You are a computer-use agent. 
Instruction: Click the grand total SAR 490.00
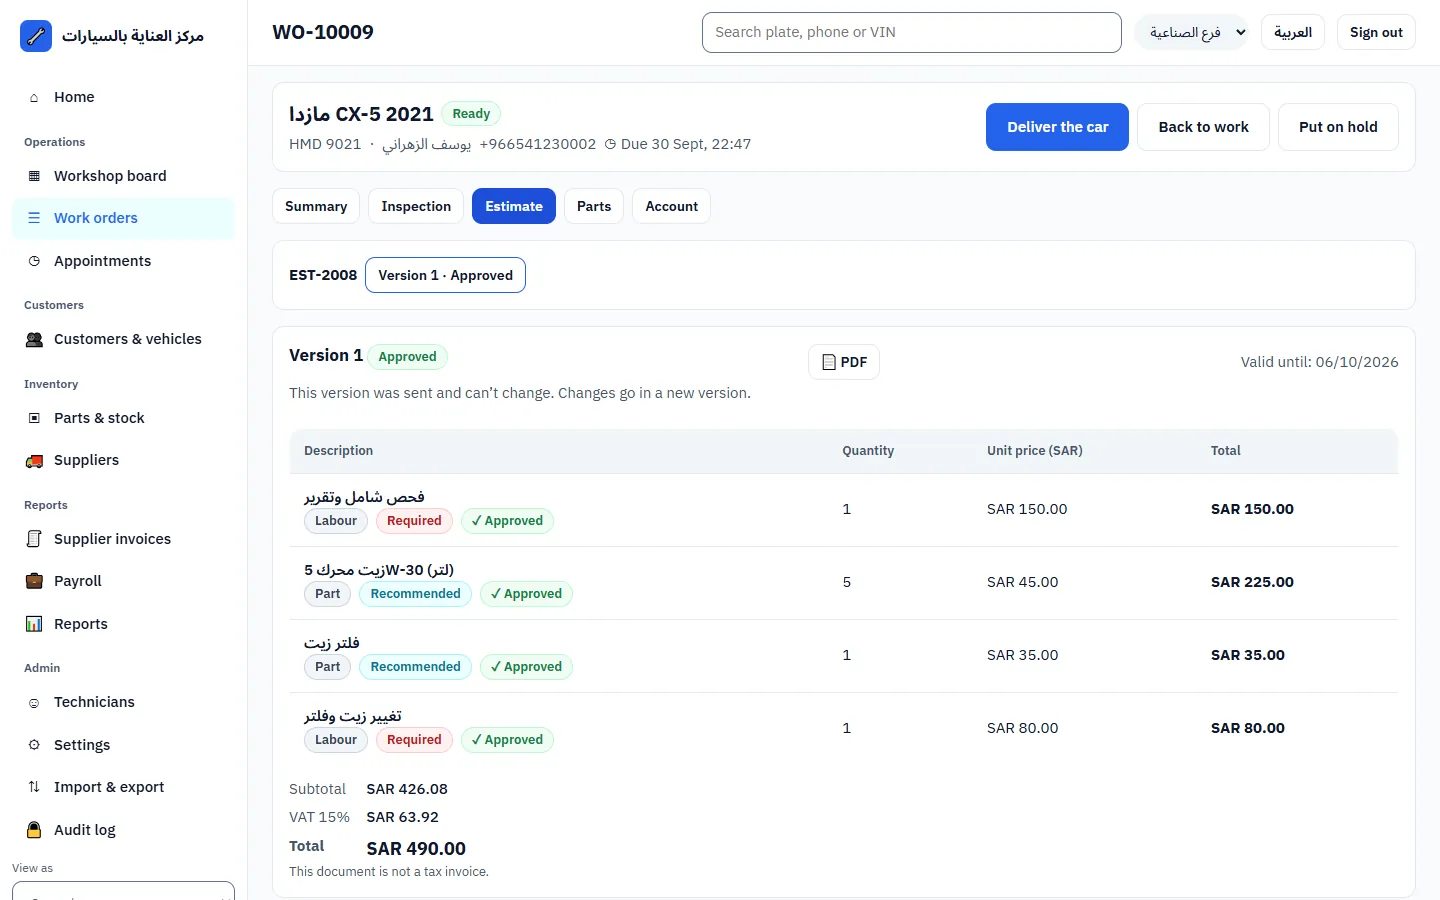coord(416,848)
